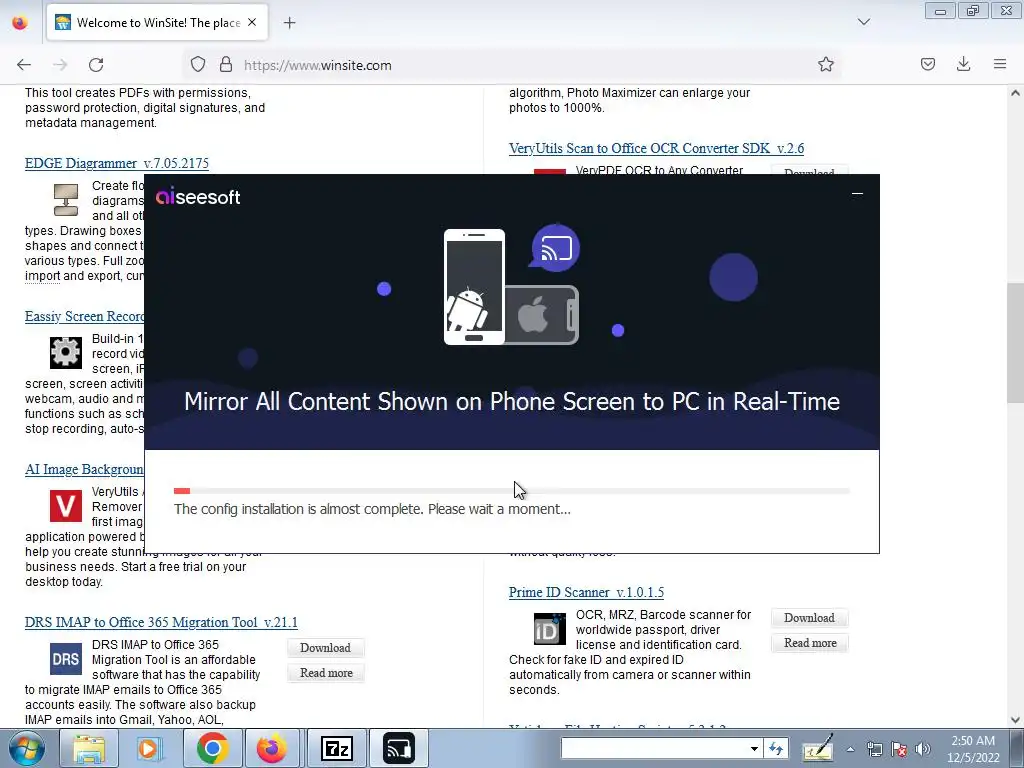Open 7-Zip from the taskbar
The image size is (1024, 768).
(x=337, y=748)
